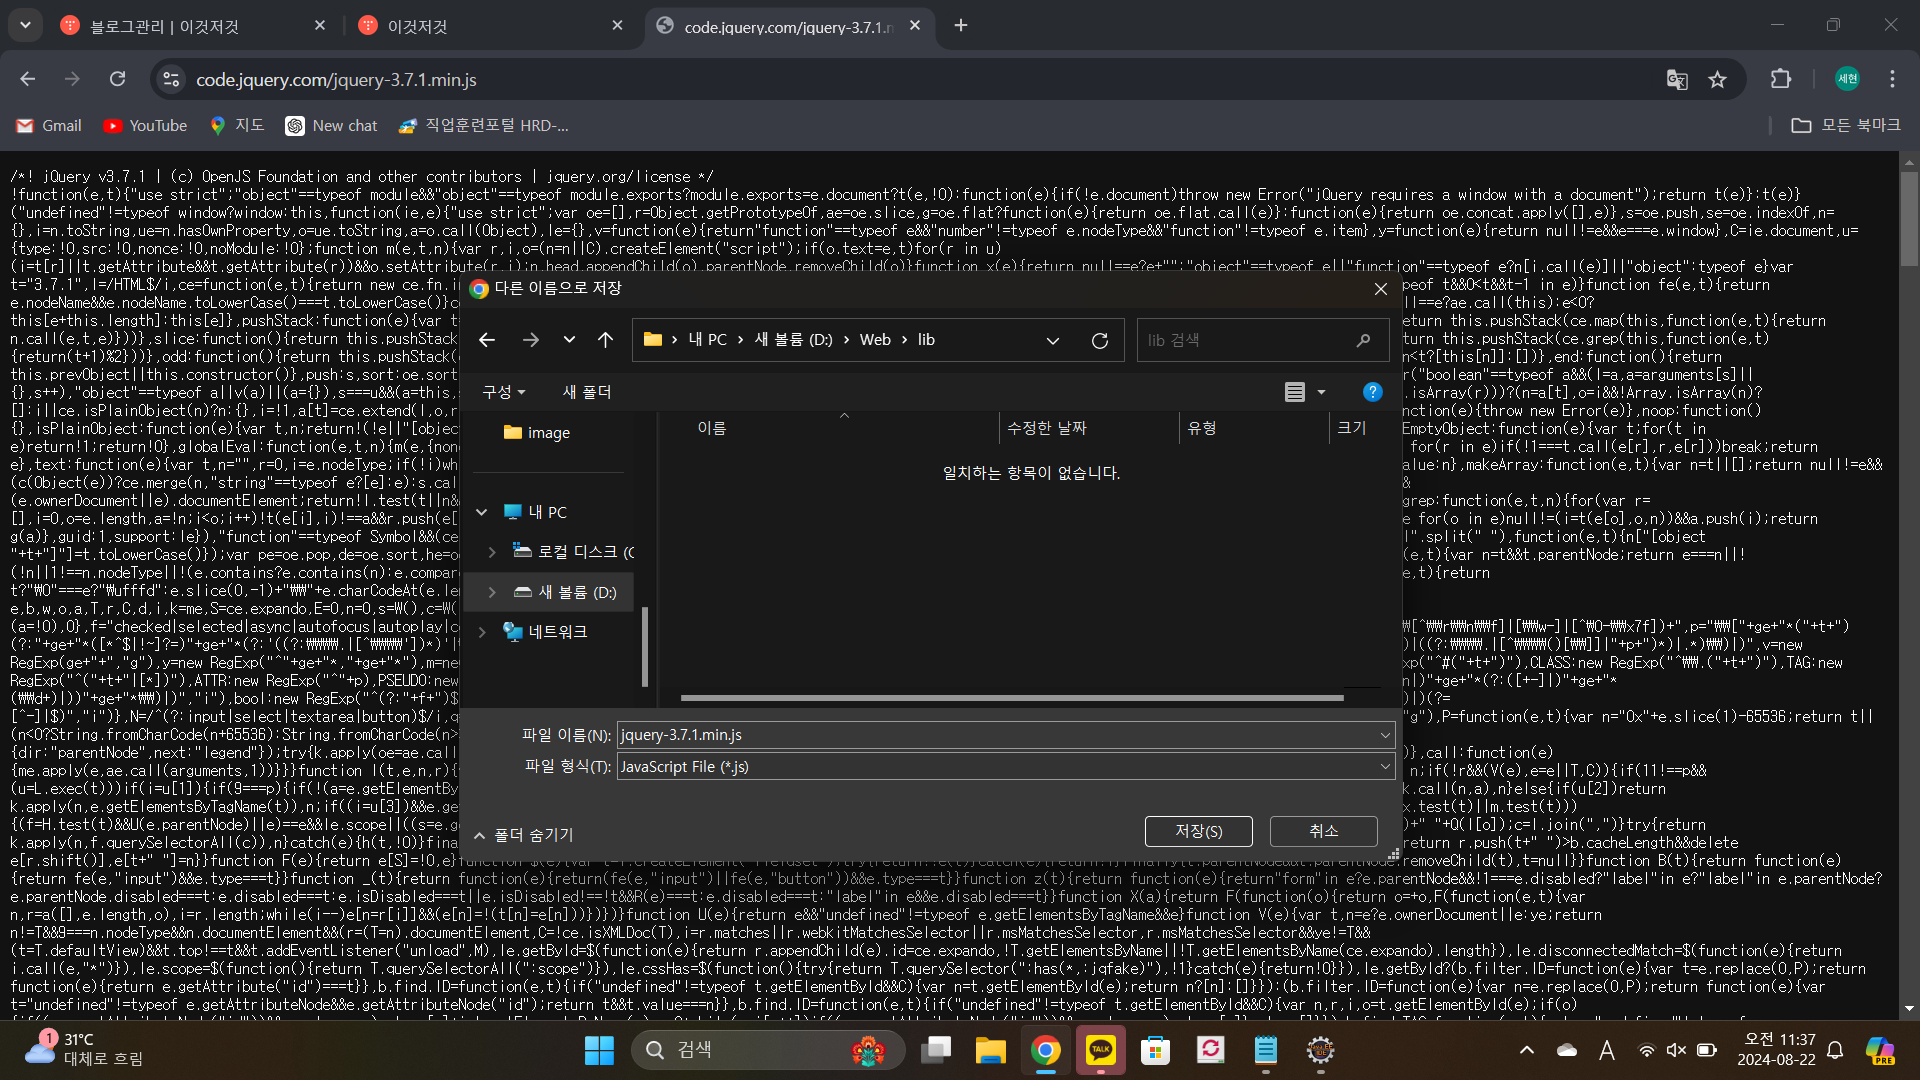The image size is (1920, 1080).
Task: Refresh the lib folder view
Action: (1100, 340)
